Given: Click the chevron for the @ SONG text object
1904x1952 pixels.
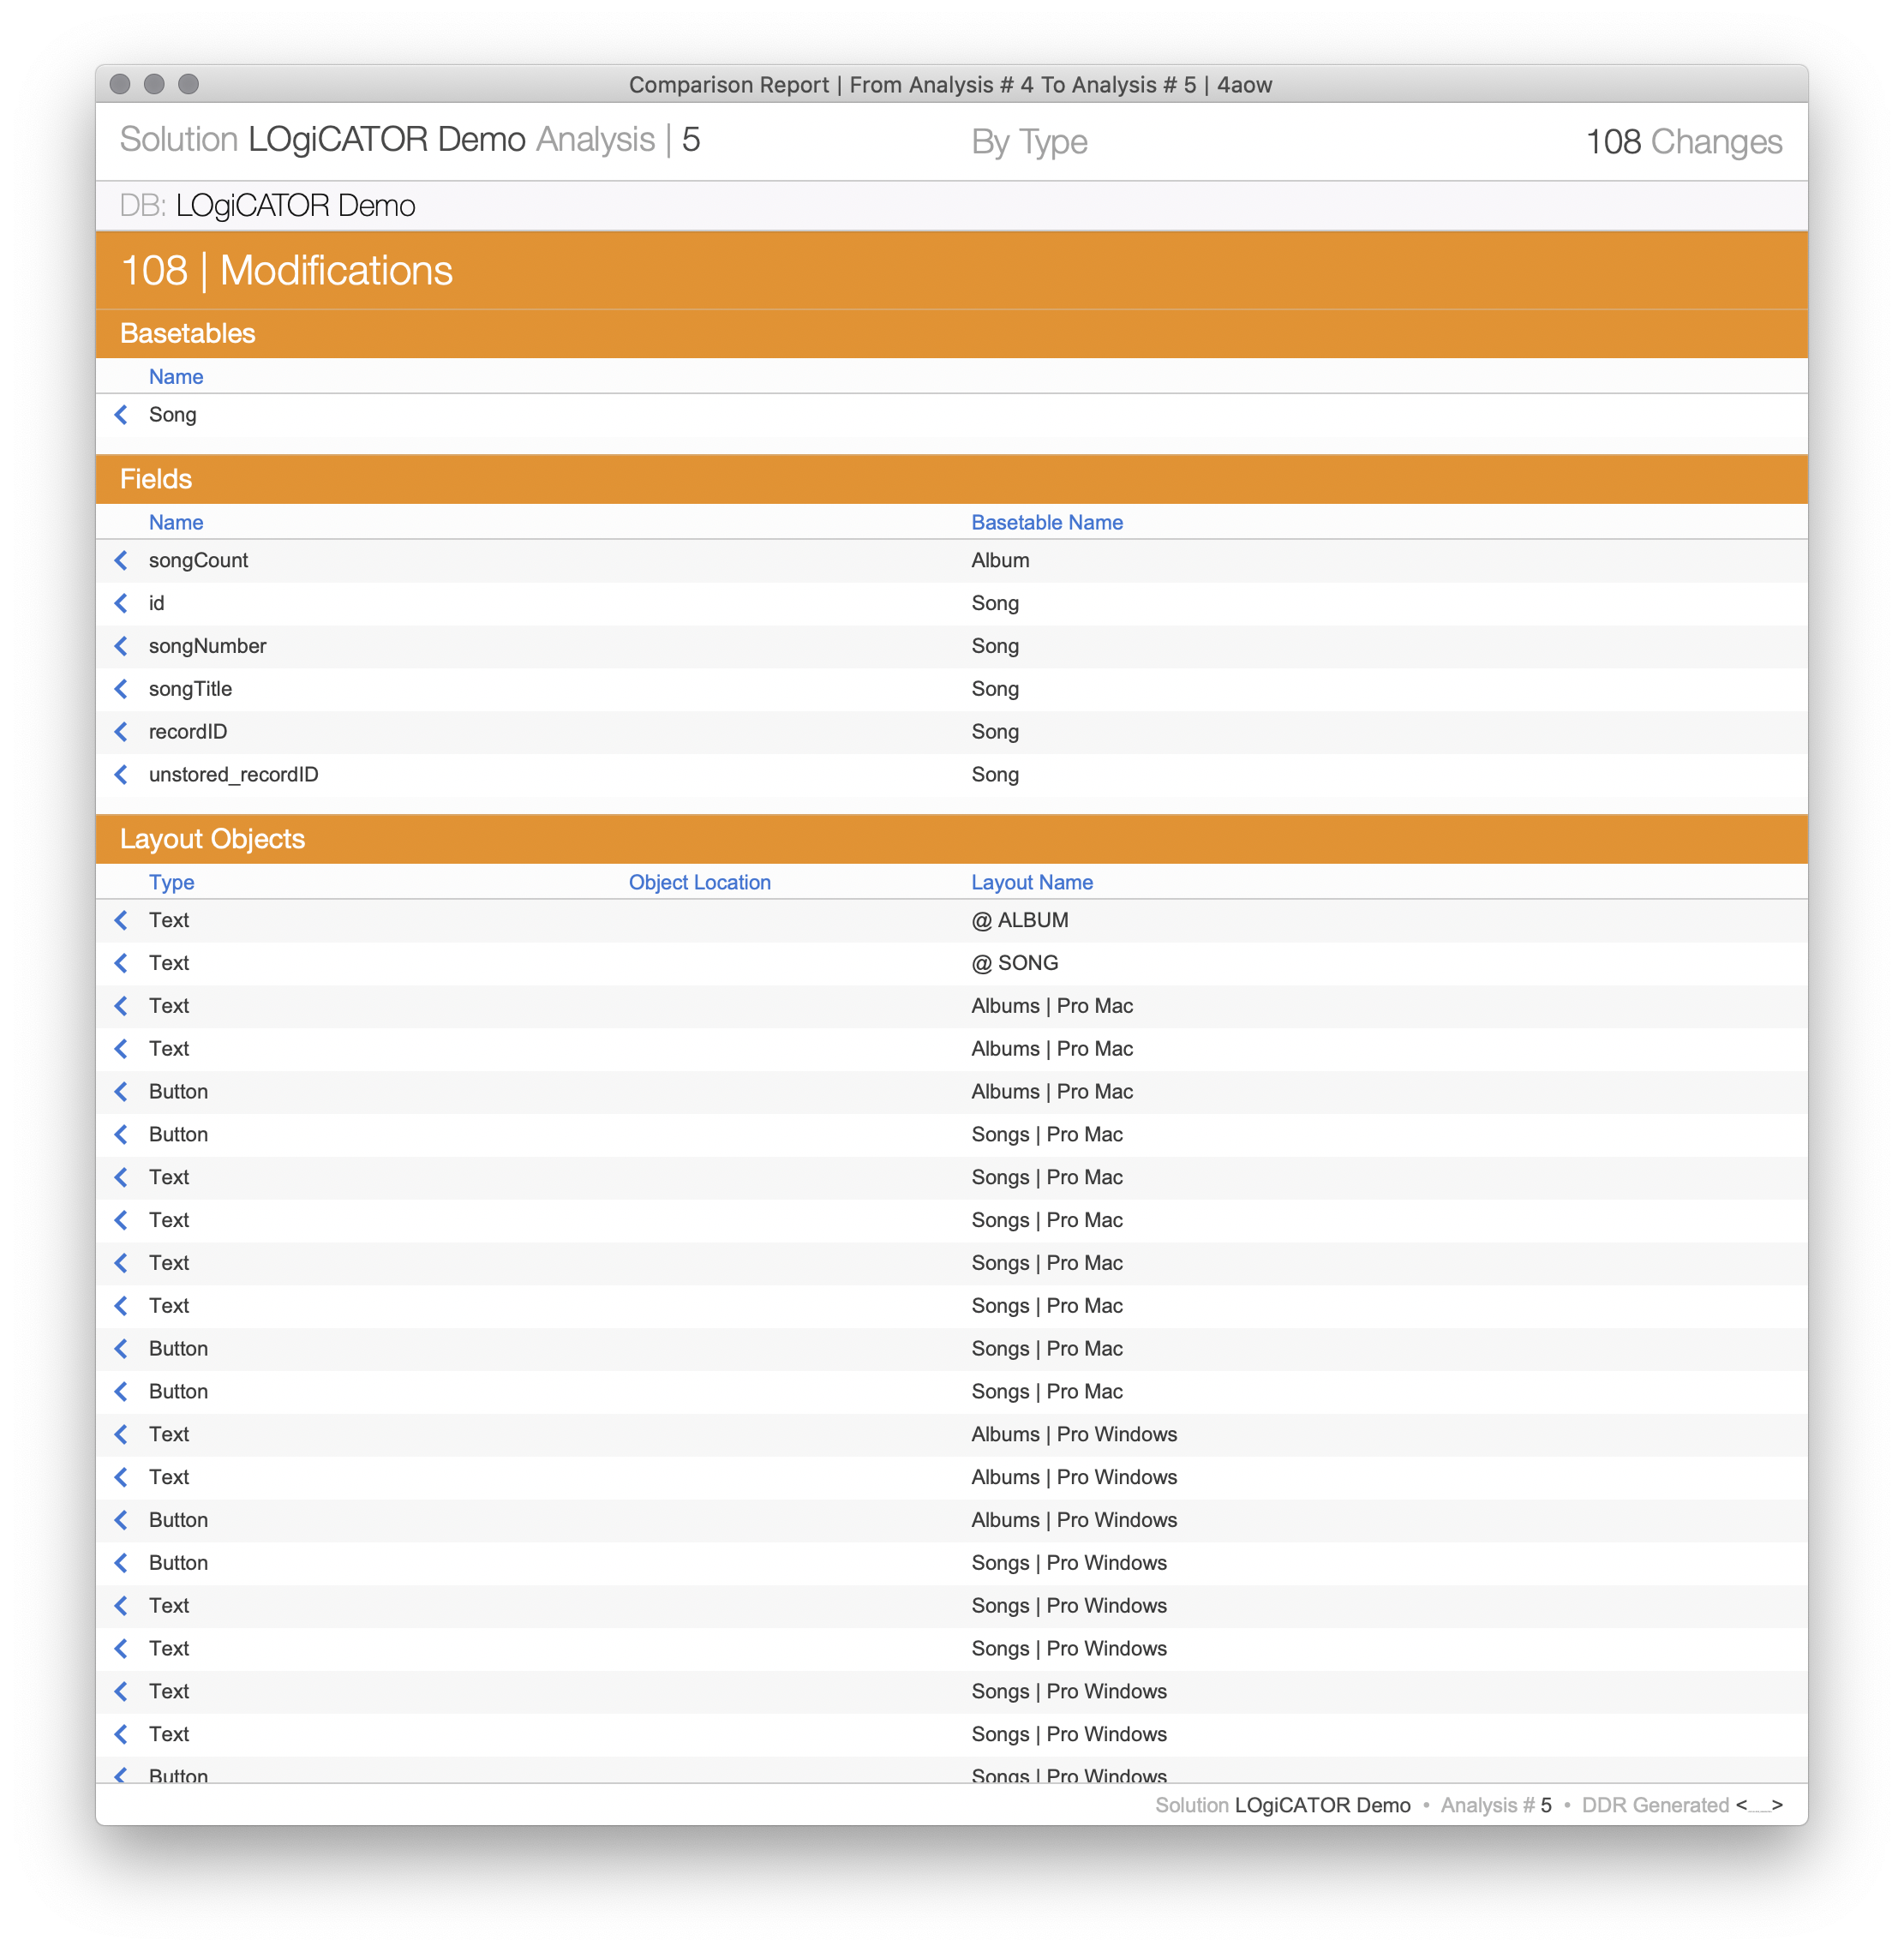Looking at the screenshot, I should (x=122, y=962).
